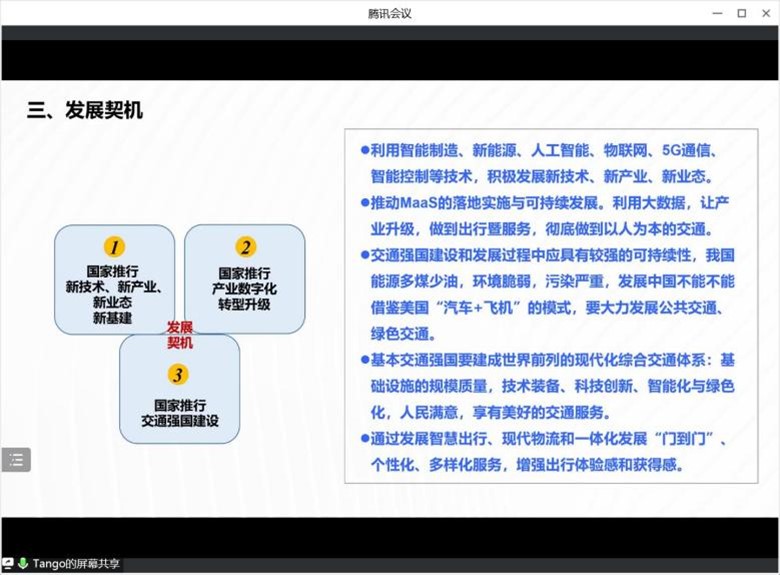Screen dimensions: 780x575
Task: Click the slide heading "三、发展契机"
Action: (x=85, y=110)
